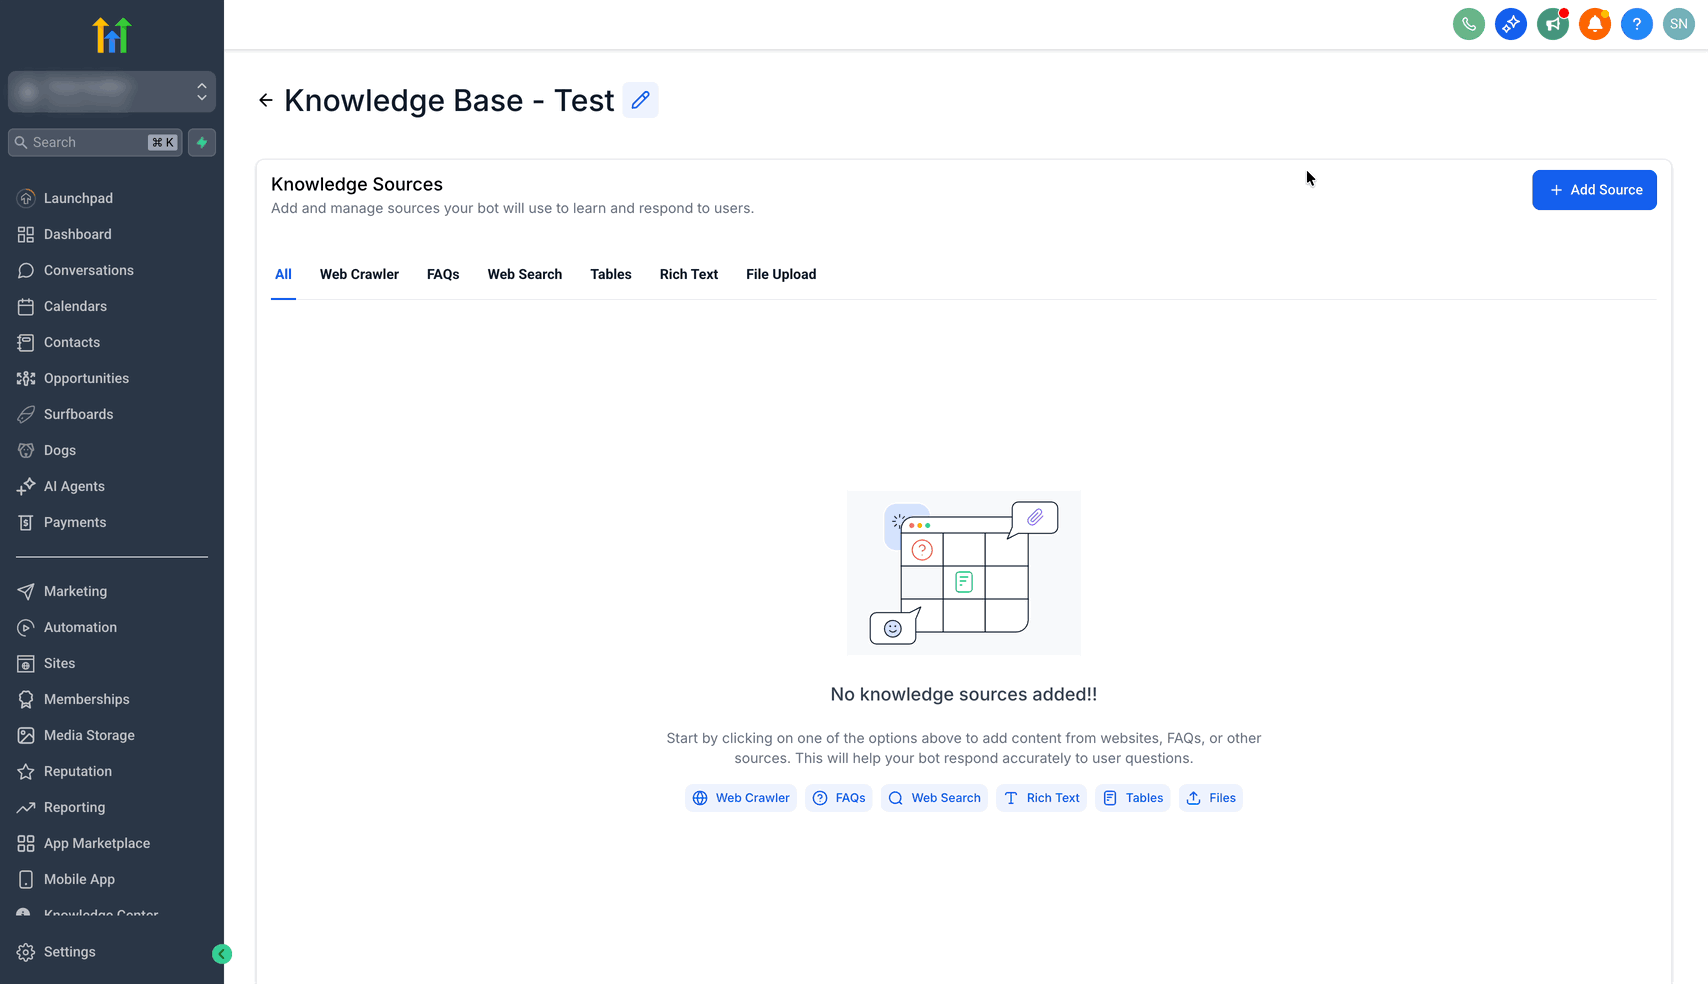The image size is (1708, 984).
Task: Collapse the sidebar with the green chevron
Action: pos(222,954)
